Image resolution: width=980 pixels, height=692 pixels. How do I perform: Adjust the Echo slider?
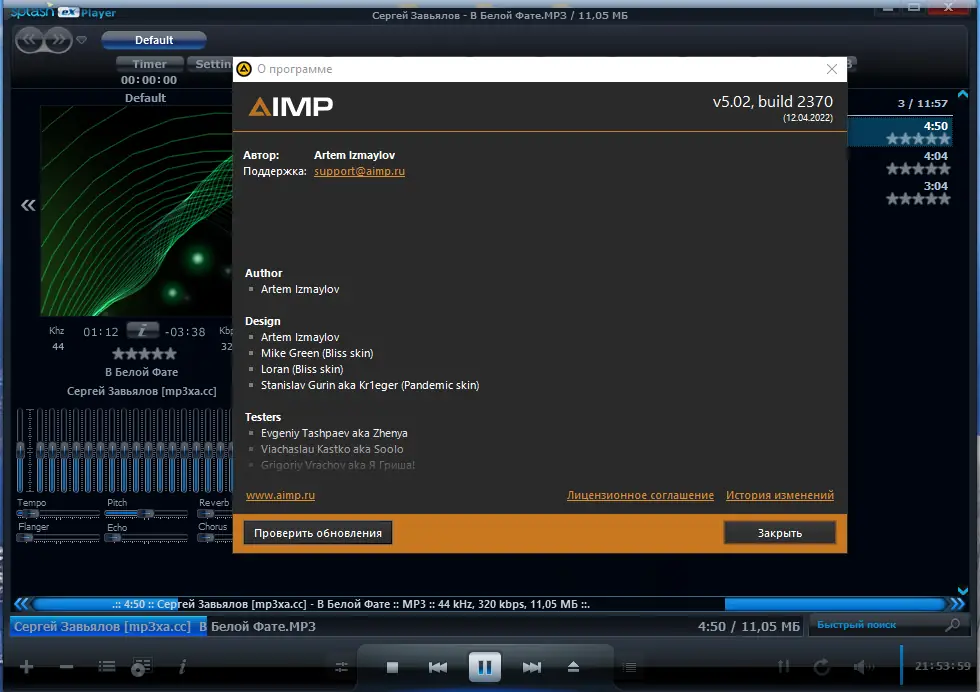pos(146,538)
